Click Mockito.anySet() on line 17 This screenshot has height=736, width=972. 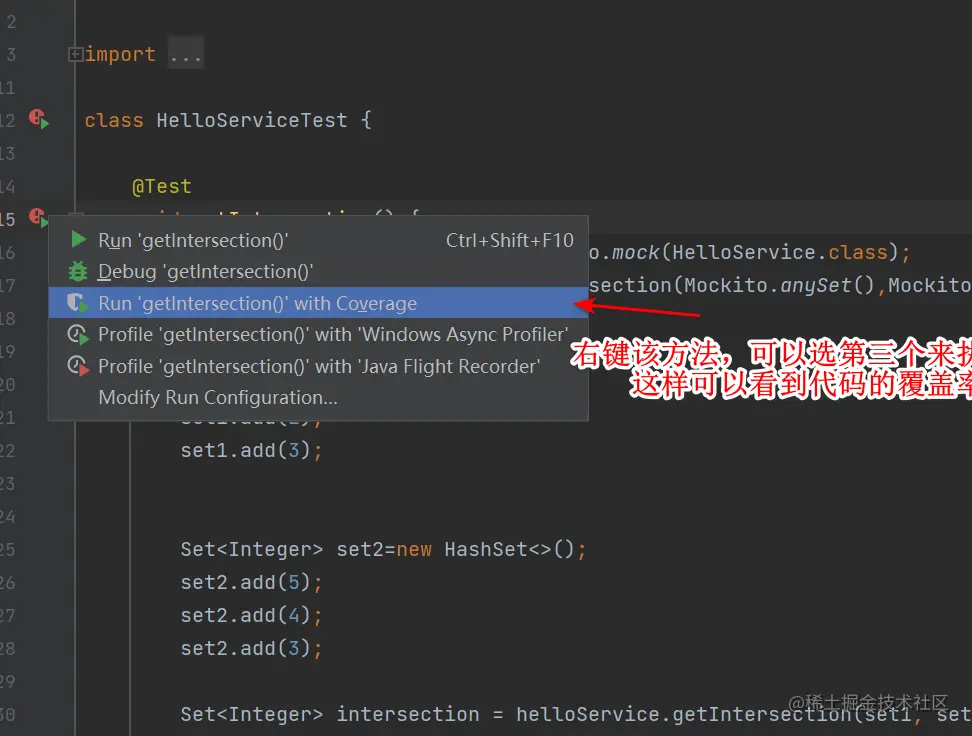click(779, 285)
